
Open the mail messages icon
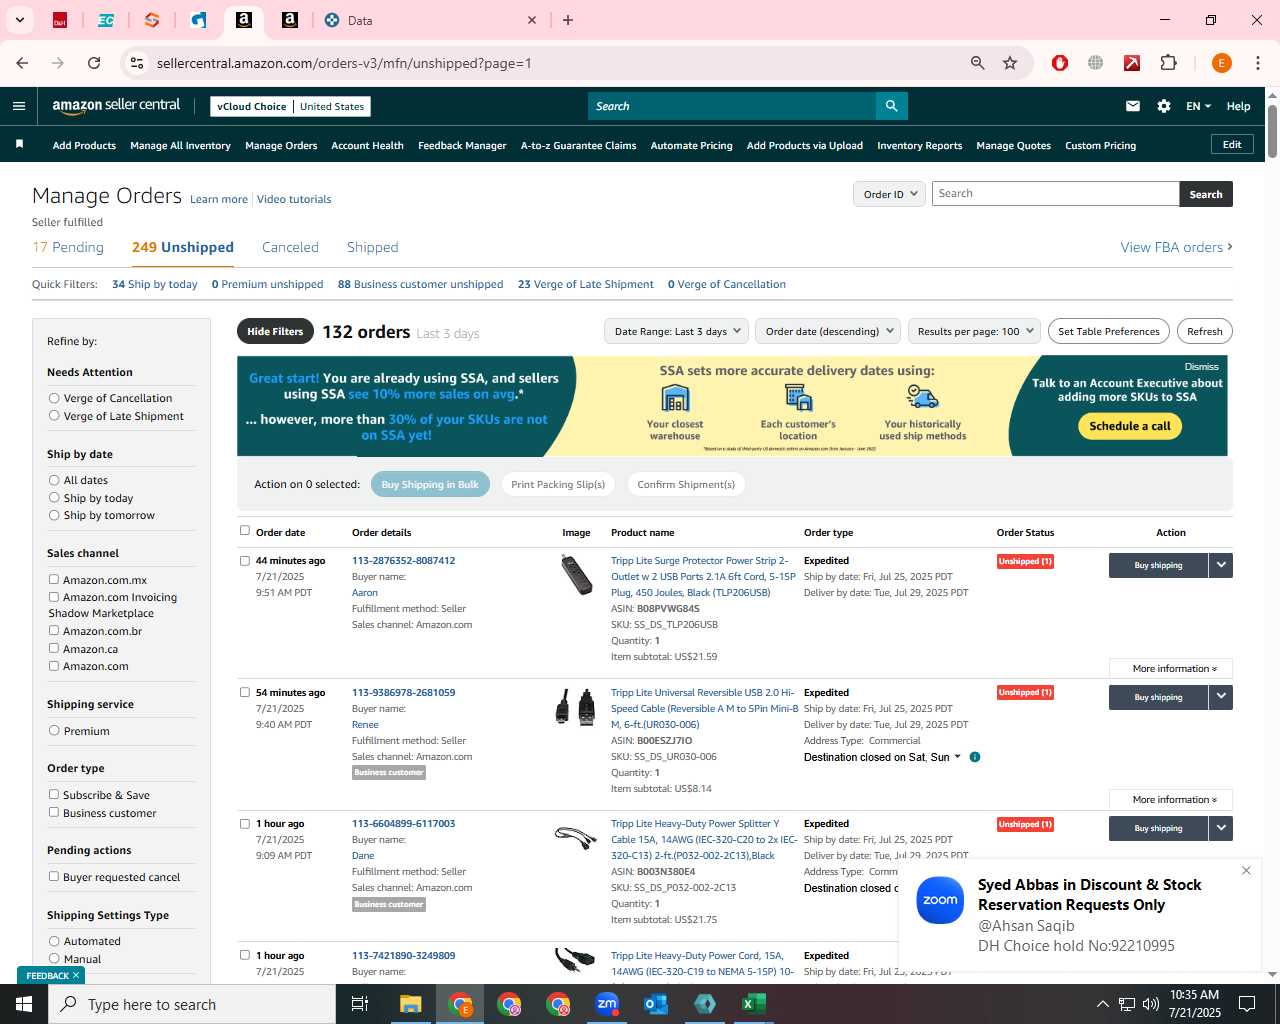pyautogui.click(x=1132, y=106)
